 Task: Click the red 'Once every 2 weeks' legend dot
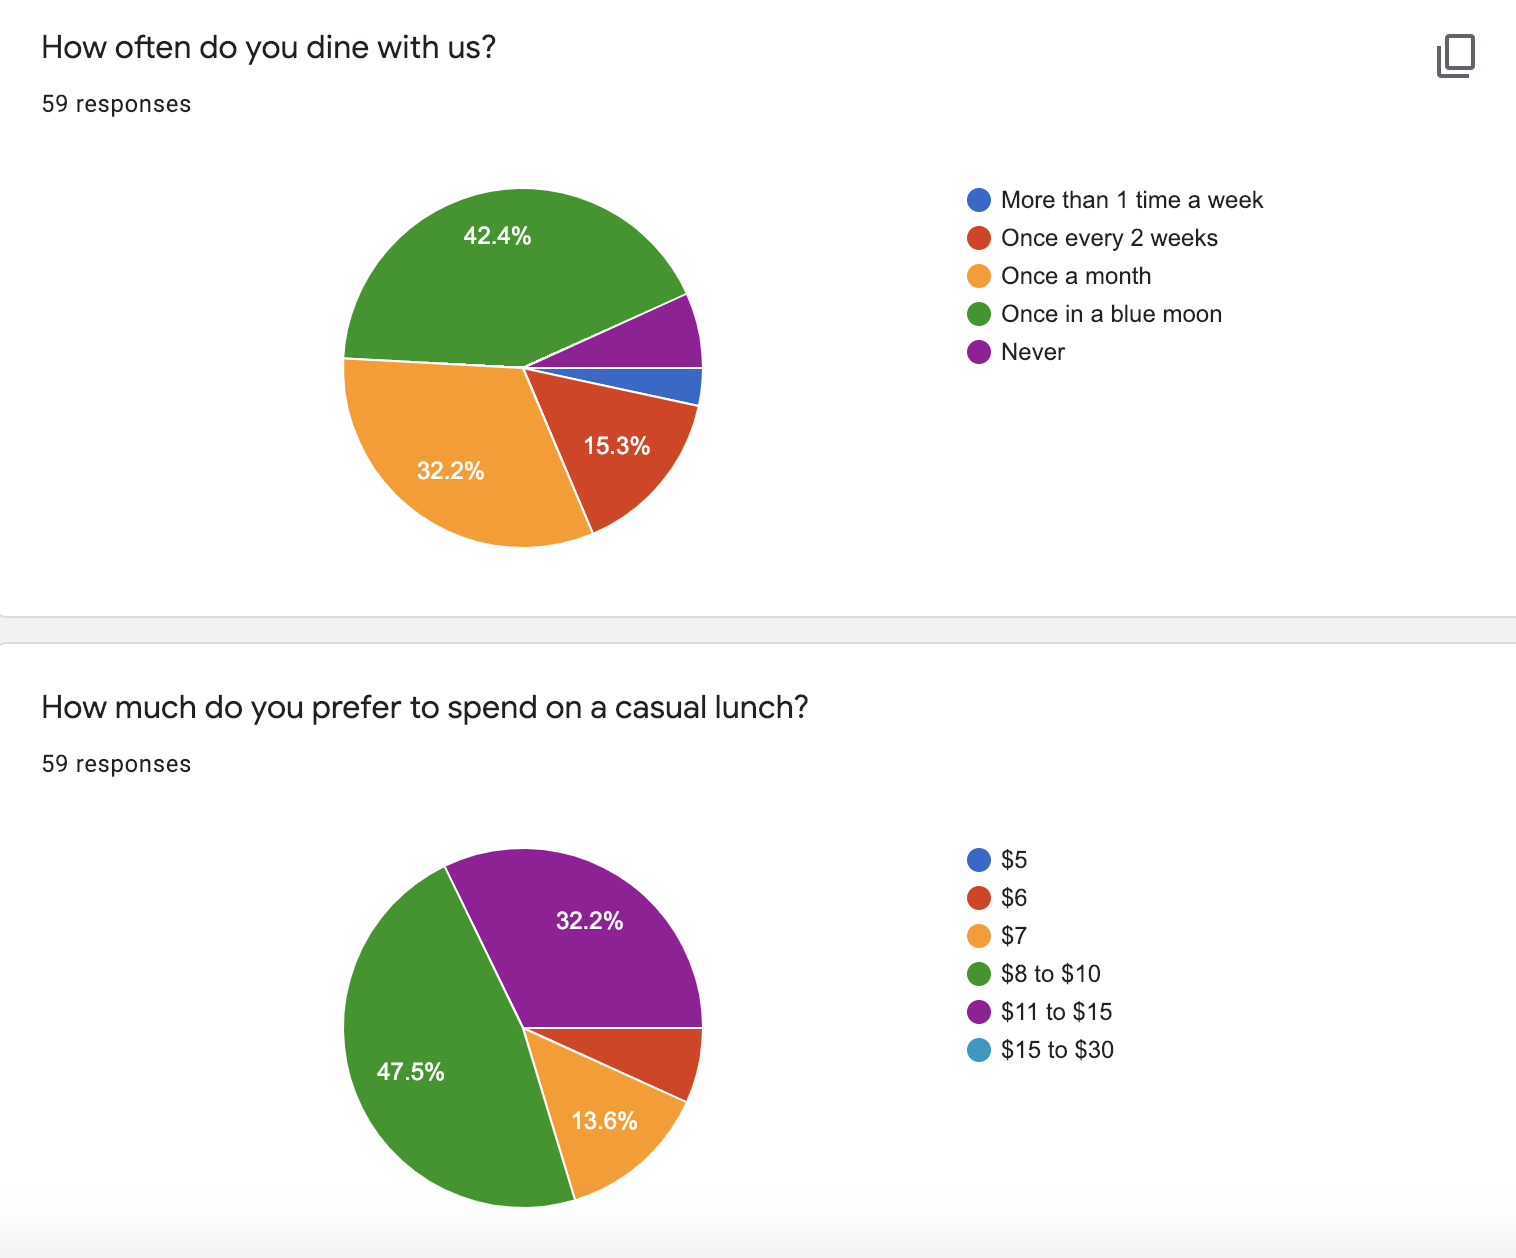point(979,238)
